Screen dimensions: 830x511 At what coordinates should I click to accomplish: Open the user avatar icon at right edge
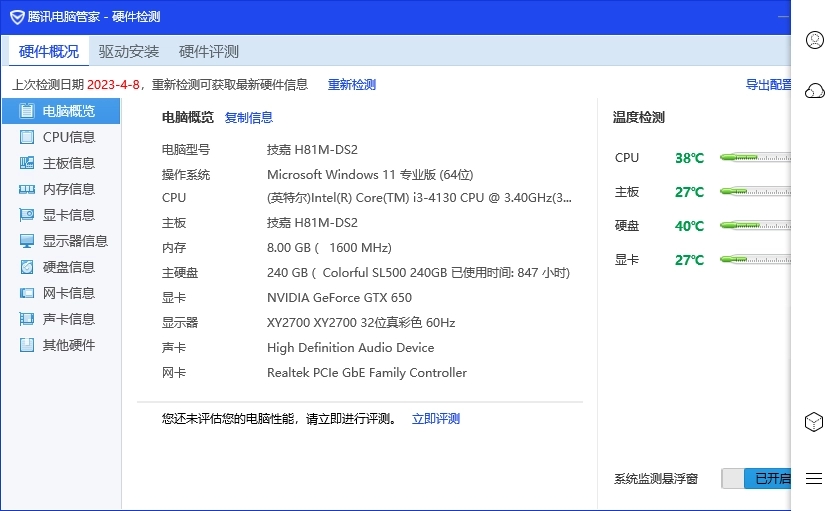click(815, 40)
